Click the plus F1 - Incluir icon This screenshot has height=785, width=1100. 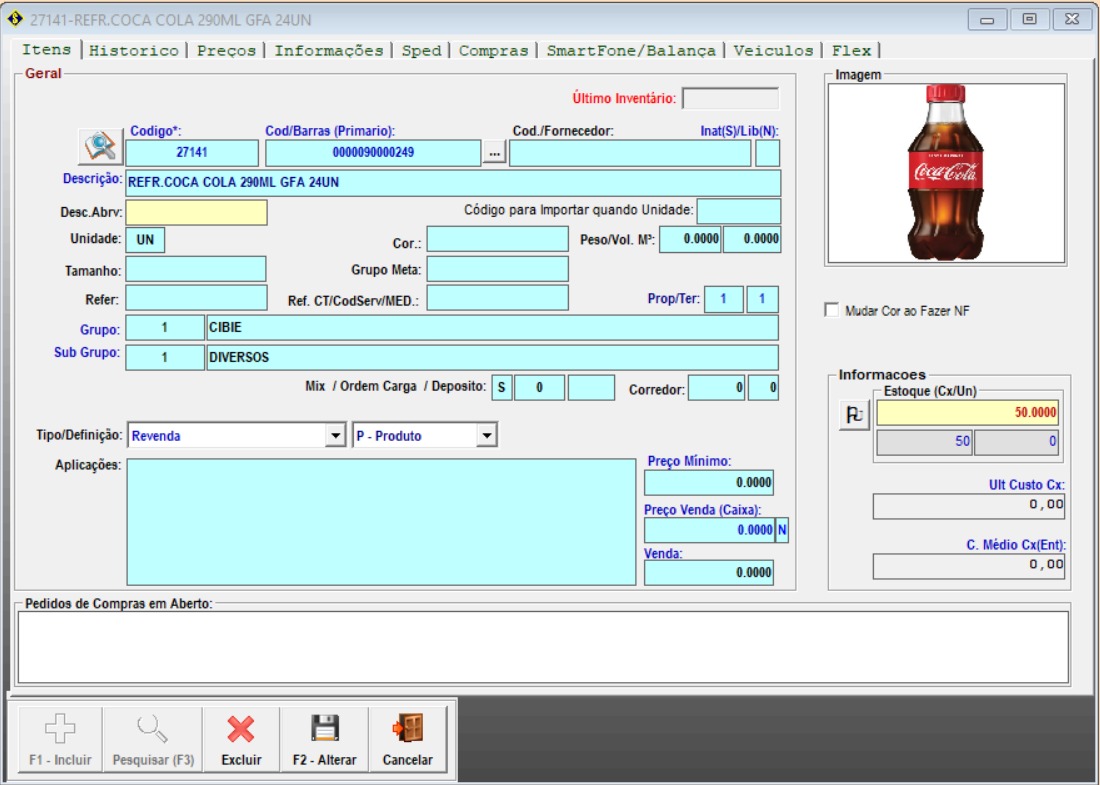(60, 730)
